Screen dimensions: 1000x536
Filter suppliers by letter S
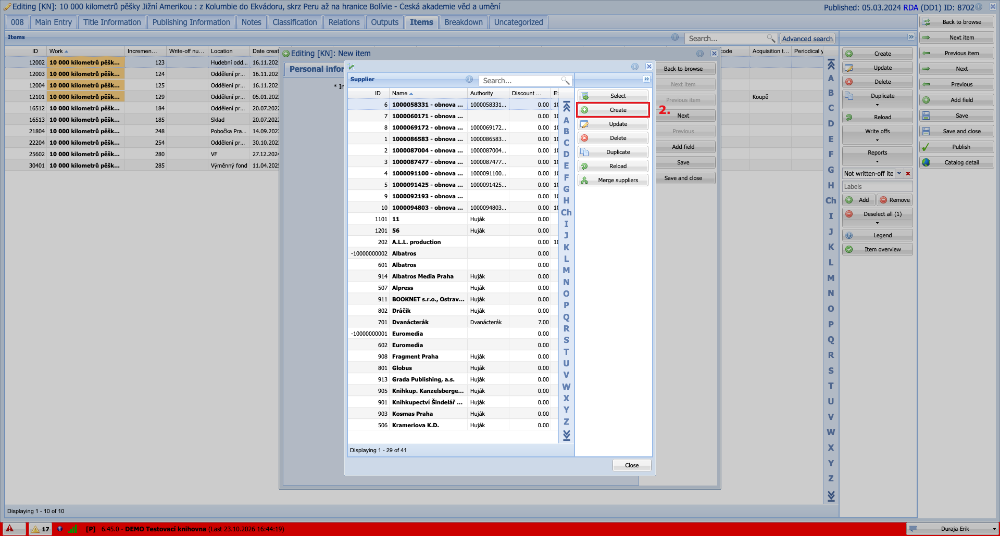tap(566, 339)
